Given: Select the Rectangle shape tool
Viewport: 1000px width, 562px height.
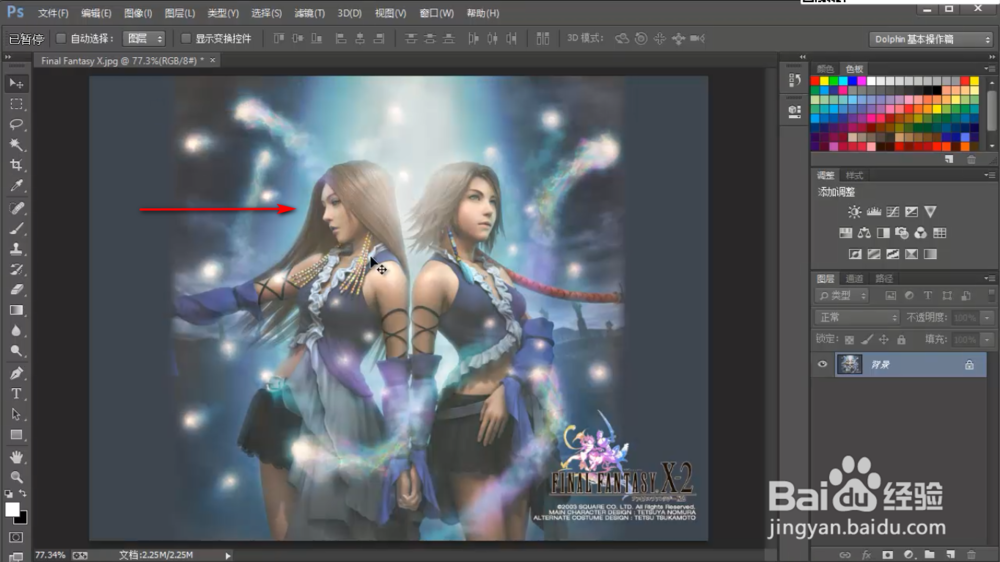Looking at the screenshot, I should click(17, 434).
